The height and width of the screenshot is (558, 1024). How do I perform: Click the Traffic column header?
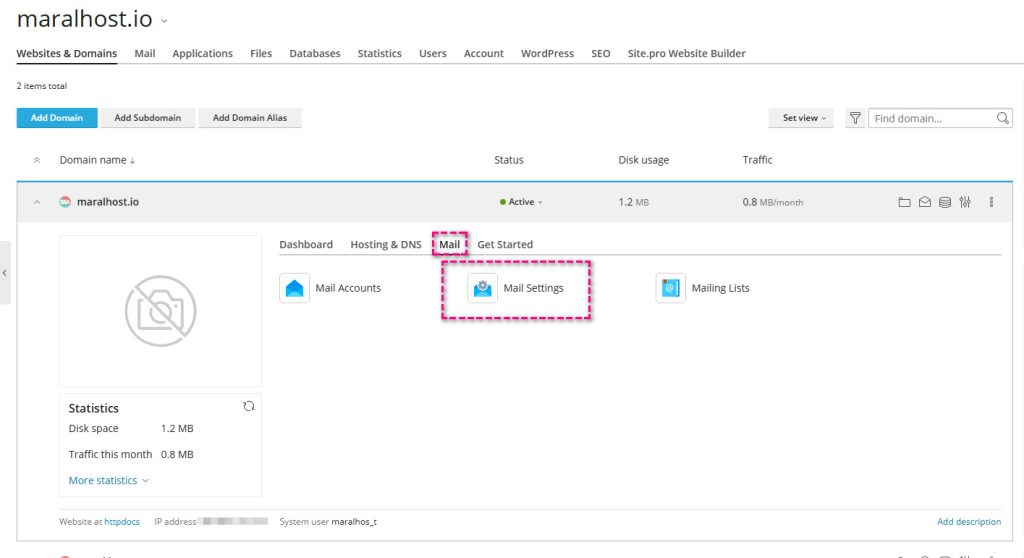[757, 160]
